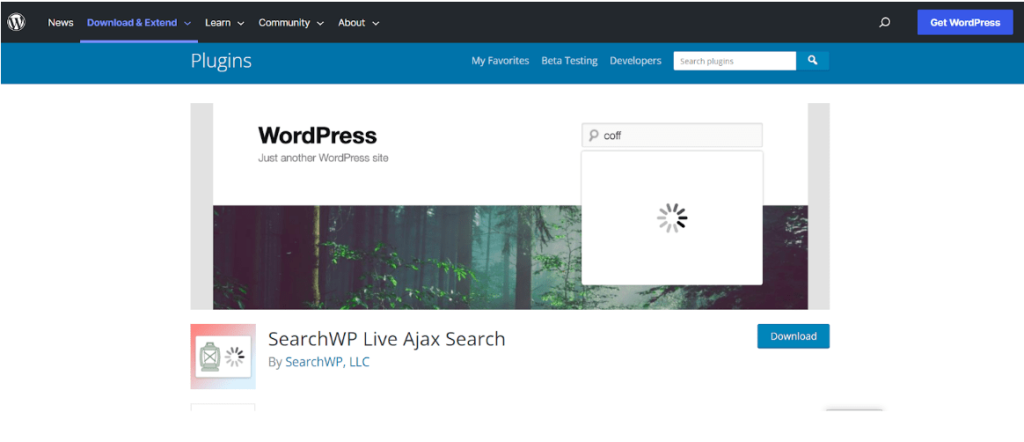The image size is (1024, 442).
Task: Open the News menu item
Action: [61, 22]
